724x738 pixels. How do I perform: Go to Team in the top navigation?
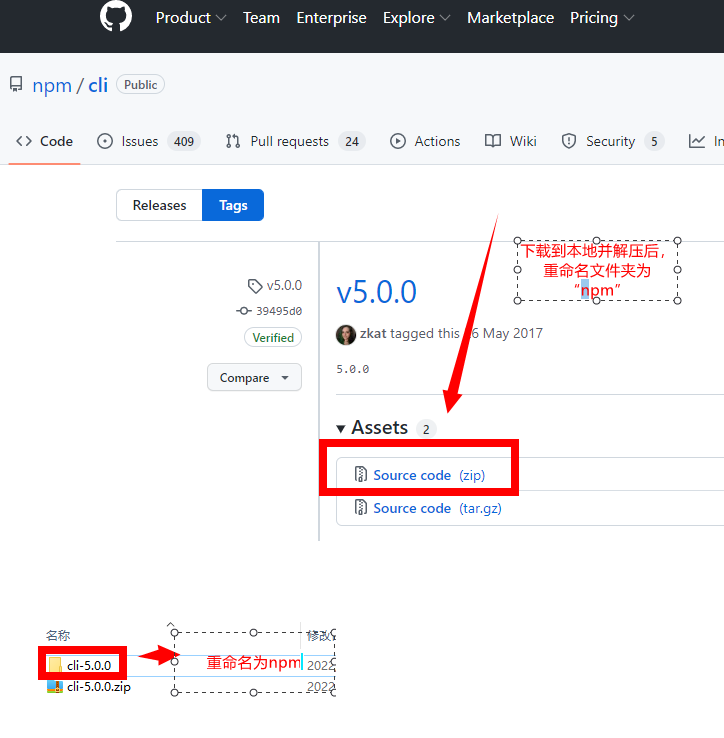pyautogui.click(x=261, y=18)
